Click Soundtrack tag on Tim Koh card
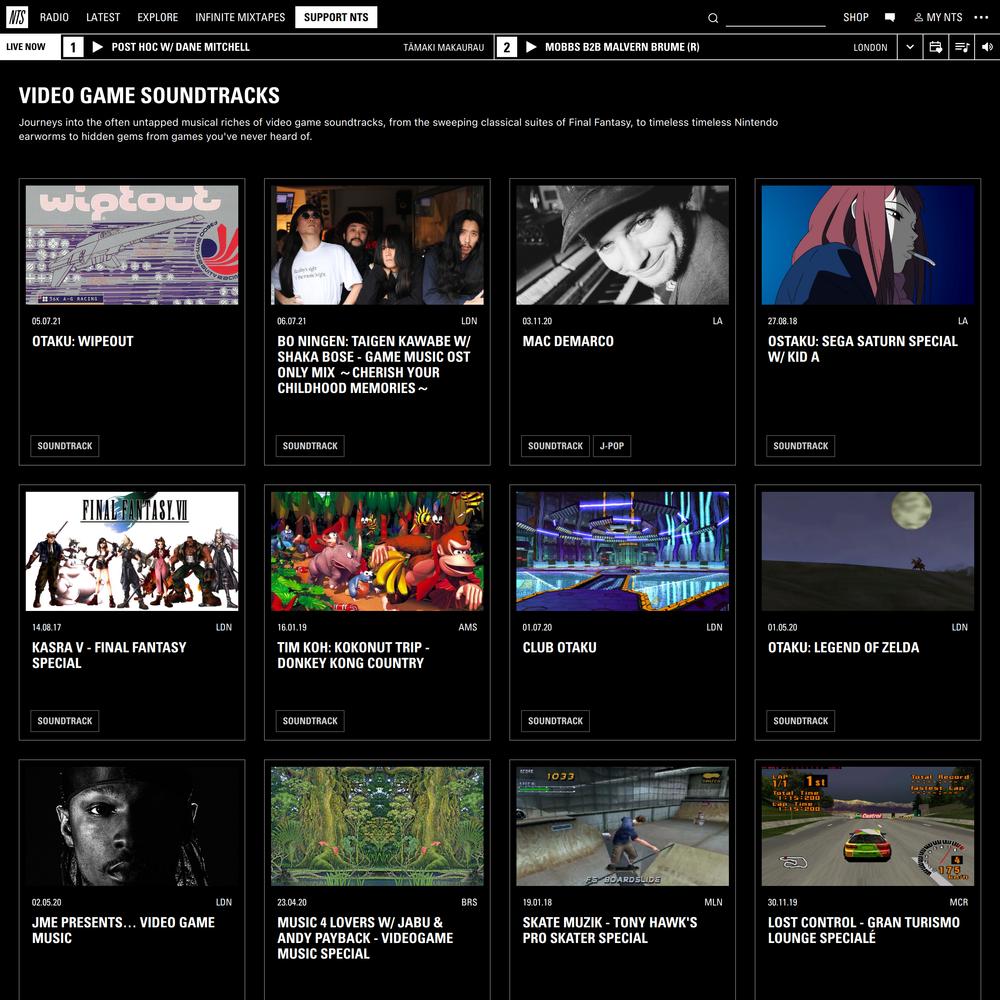Viewport: 1000px width, 1000px height. point(310,721)
